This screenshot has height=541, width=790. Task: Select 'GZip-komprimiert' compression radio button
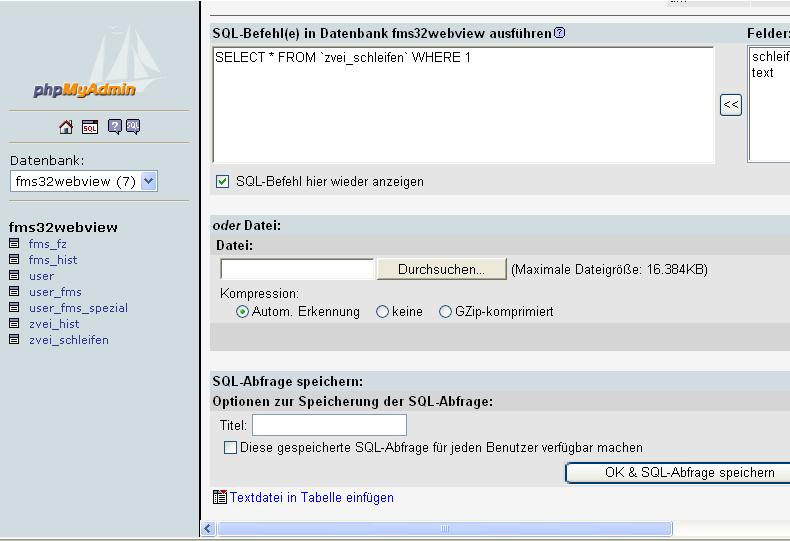pos(446,312)
